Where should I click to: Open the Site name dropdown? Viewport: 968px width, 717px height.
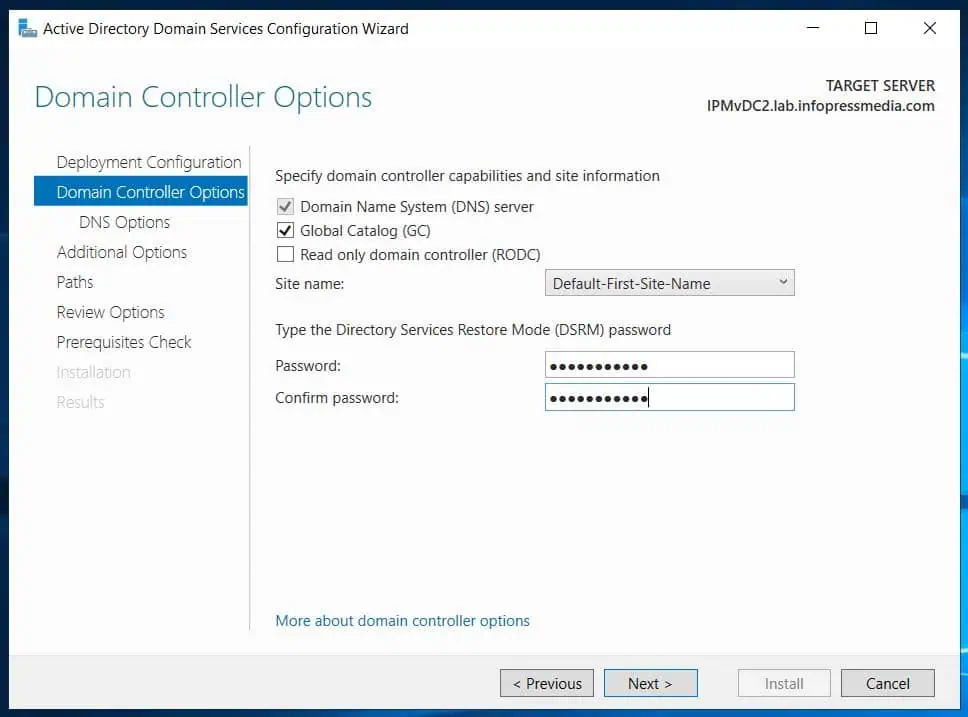click(669, 283)
